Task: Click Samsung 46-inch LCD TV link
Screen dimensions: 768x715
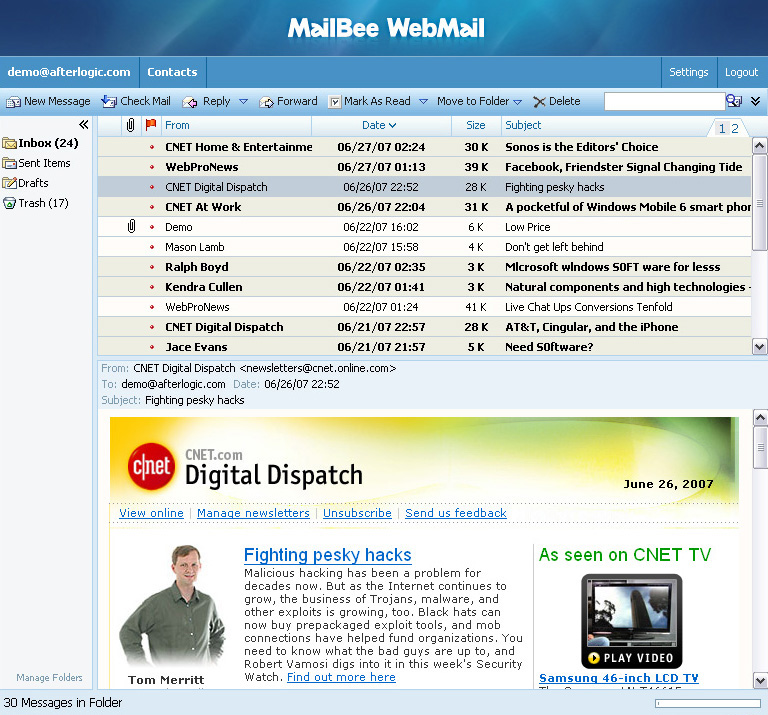Action: point(619,678)
